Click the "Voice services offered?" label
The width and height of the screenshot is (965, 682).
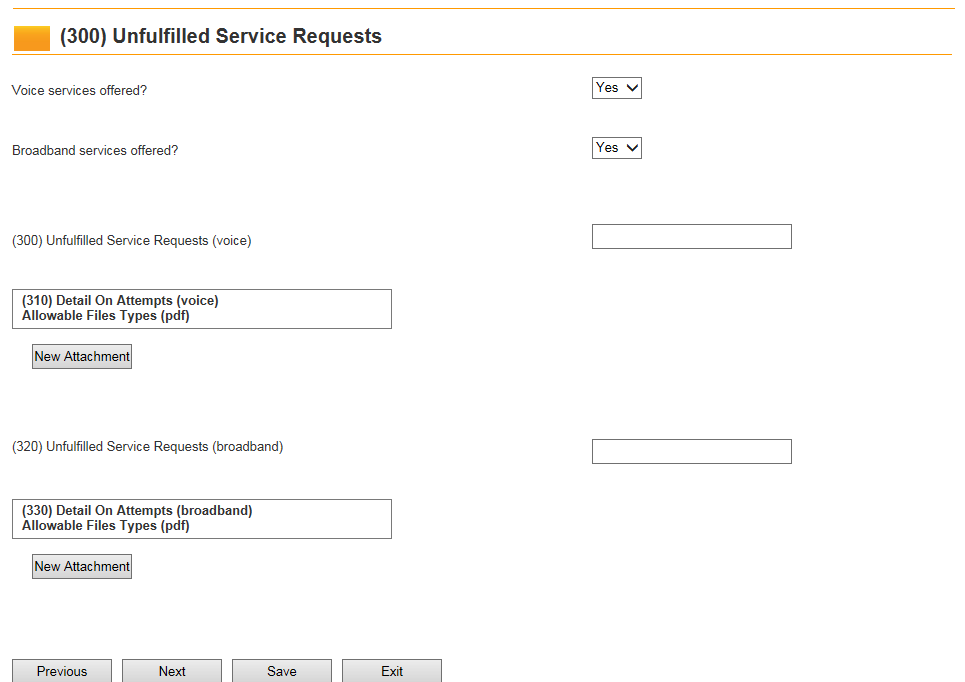point(79,91)
